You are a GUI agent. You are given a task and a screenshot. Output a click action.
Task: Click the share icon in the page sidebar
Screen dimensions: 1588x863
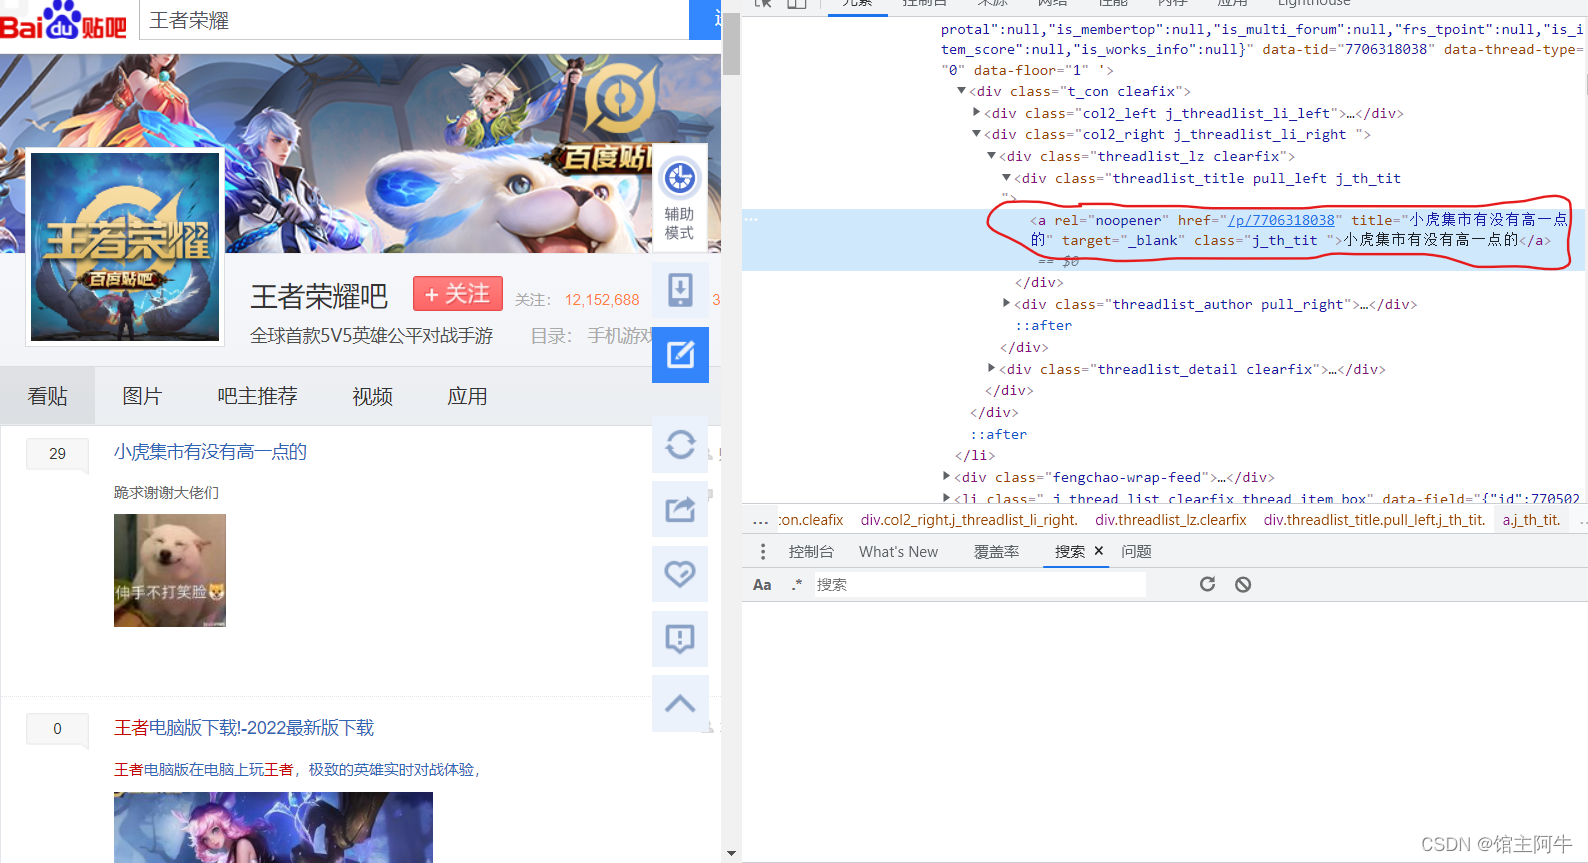pos(680,509)
